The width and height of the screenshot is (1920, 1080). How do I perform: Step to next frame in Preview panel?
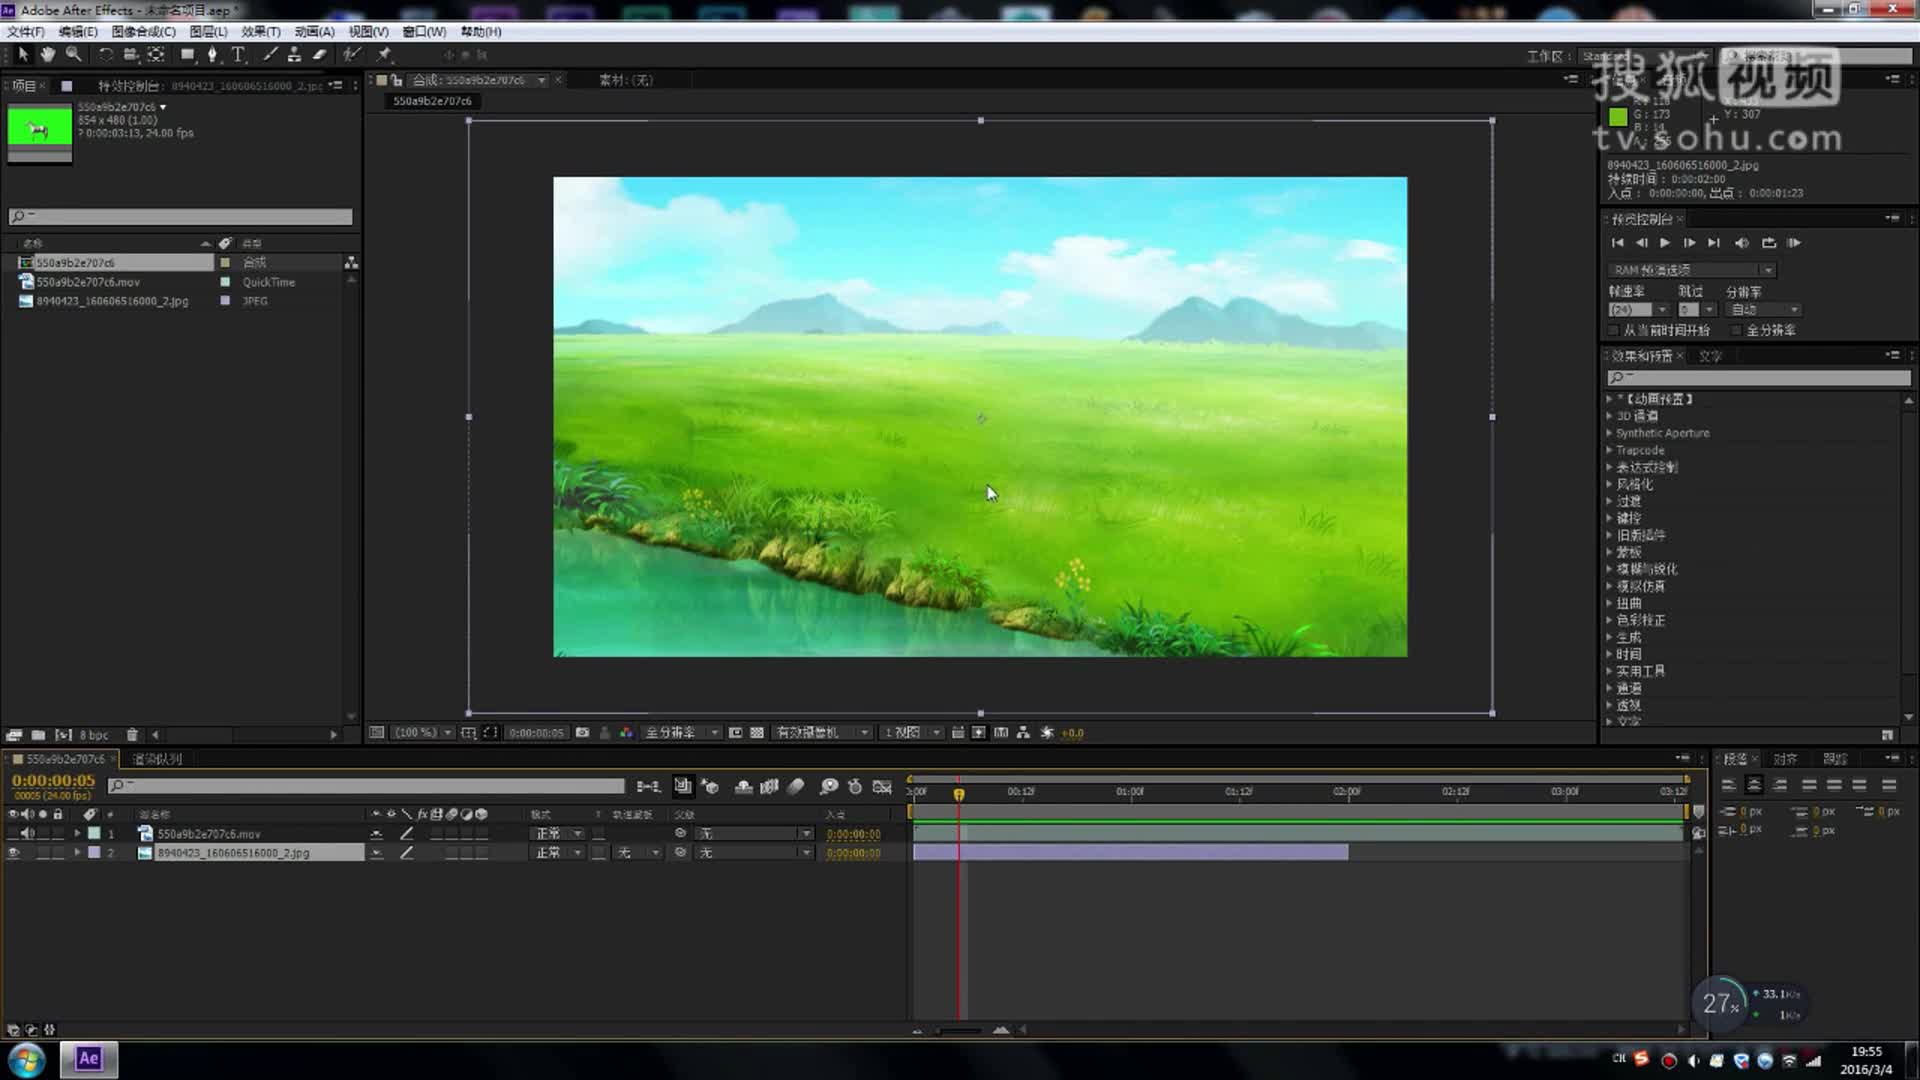click(1689, 243)
